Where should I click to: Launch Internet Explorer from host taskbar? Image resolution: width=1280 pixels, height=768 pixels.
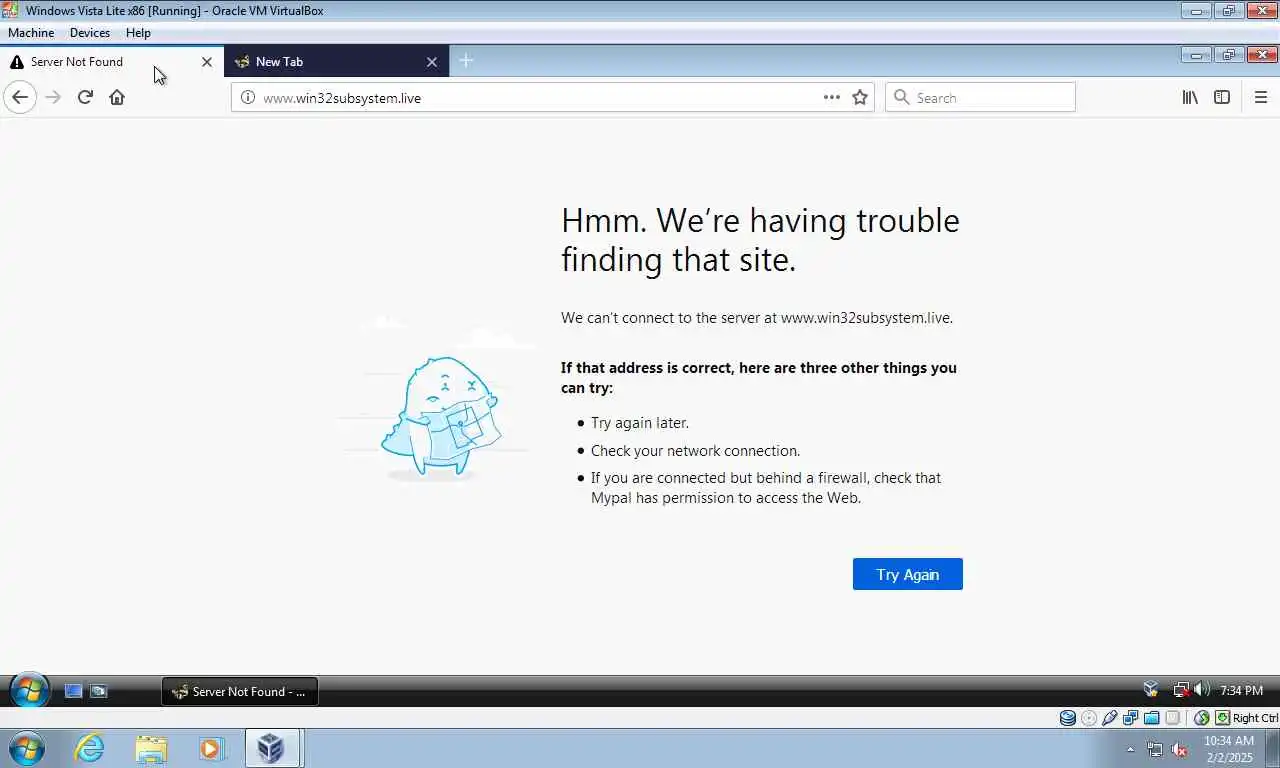89,748
